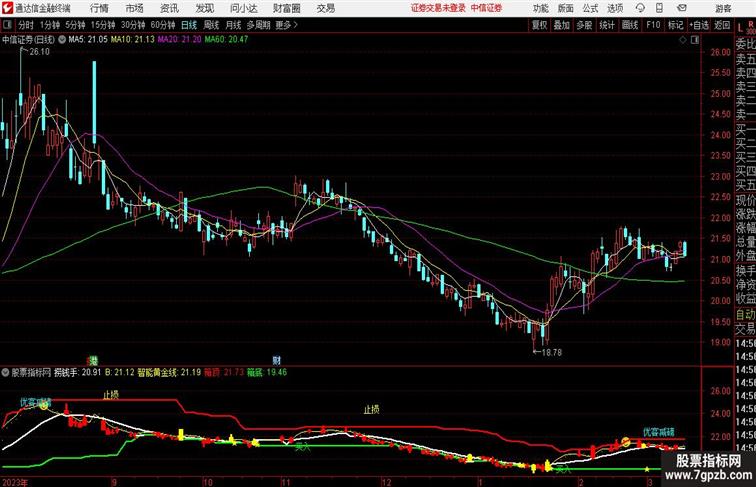The width and height of the screenshot is (756, 487).
Task: Click the Tongdaxin red logo icon
Action: pos(7,8)
